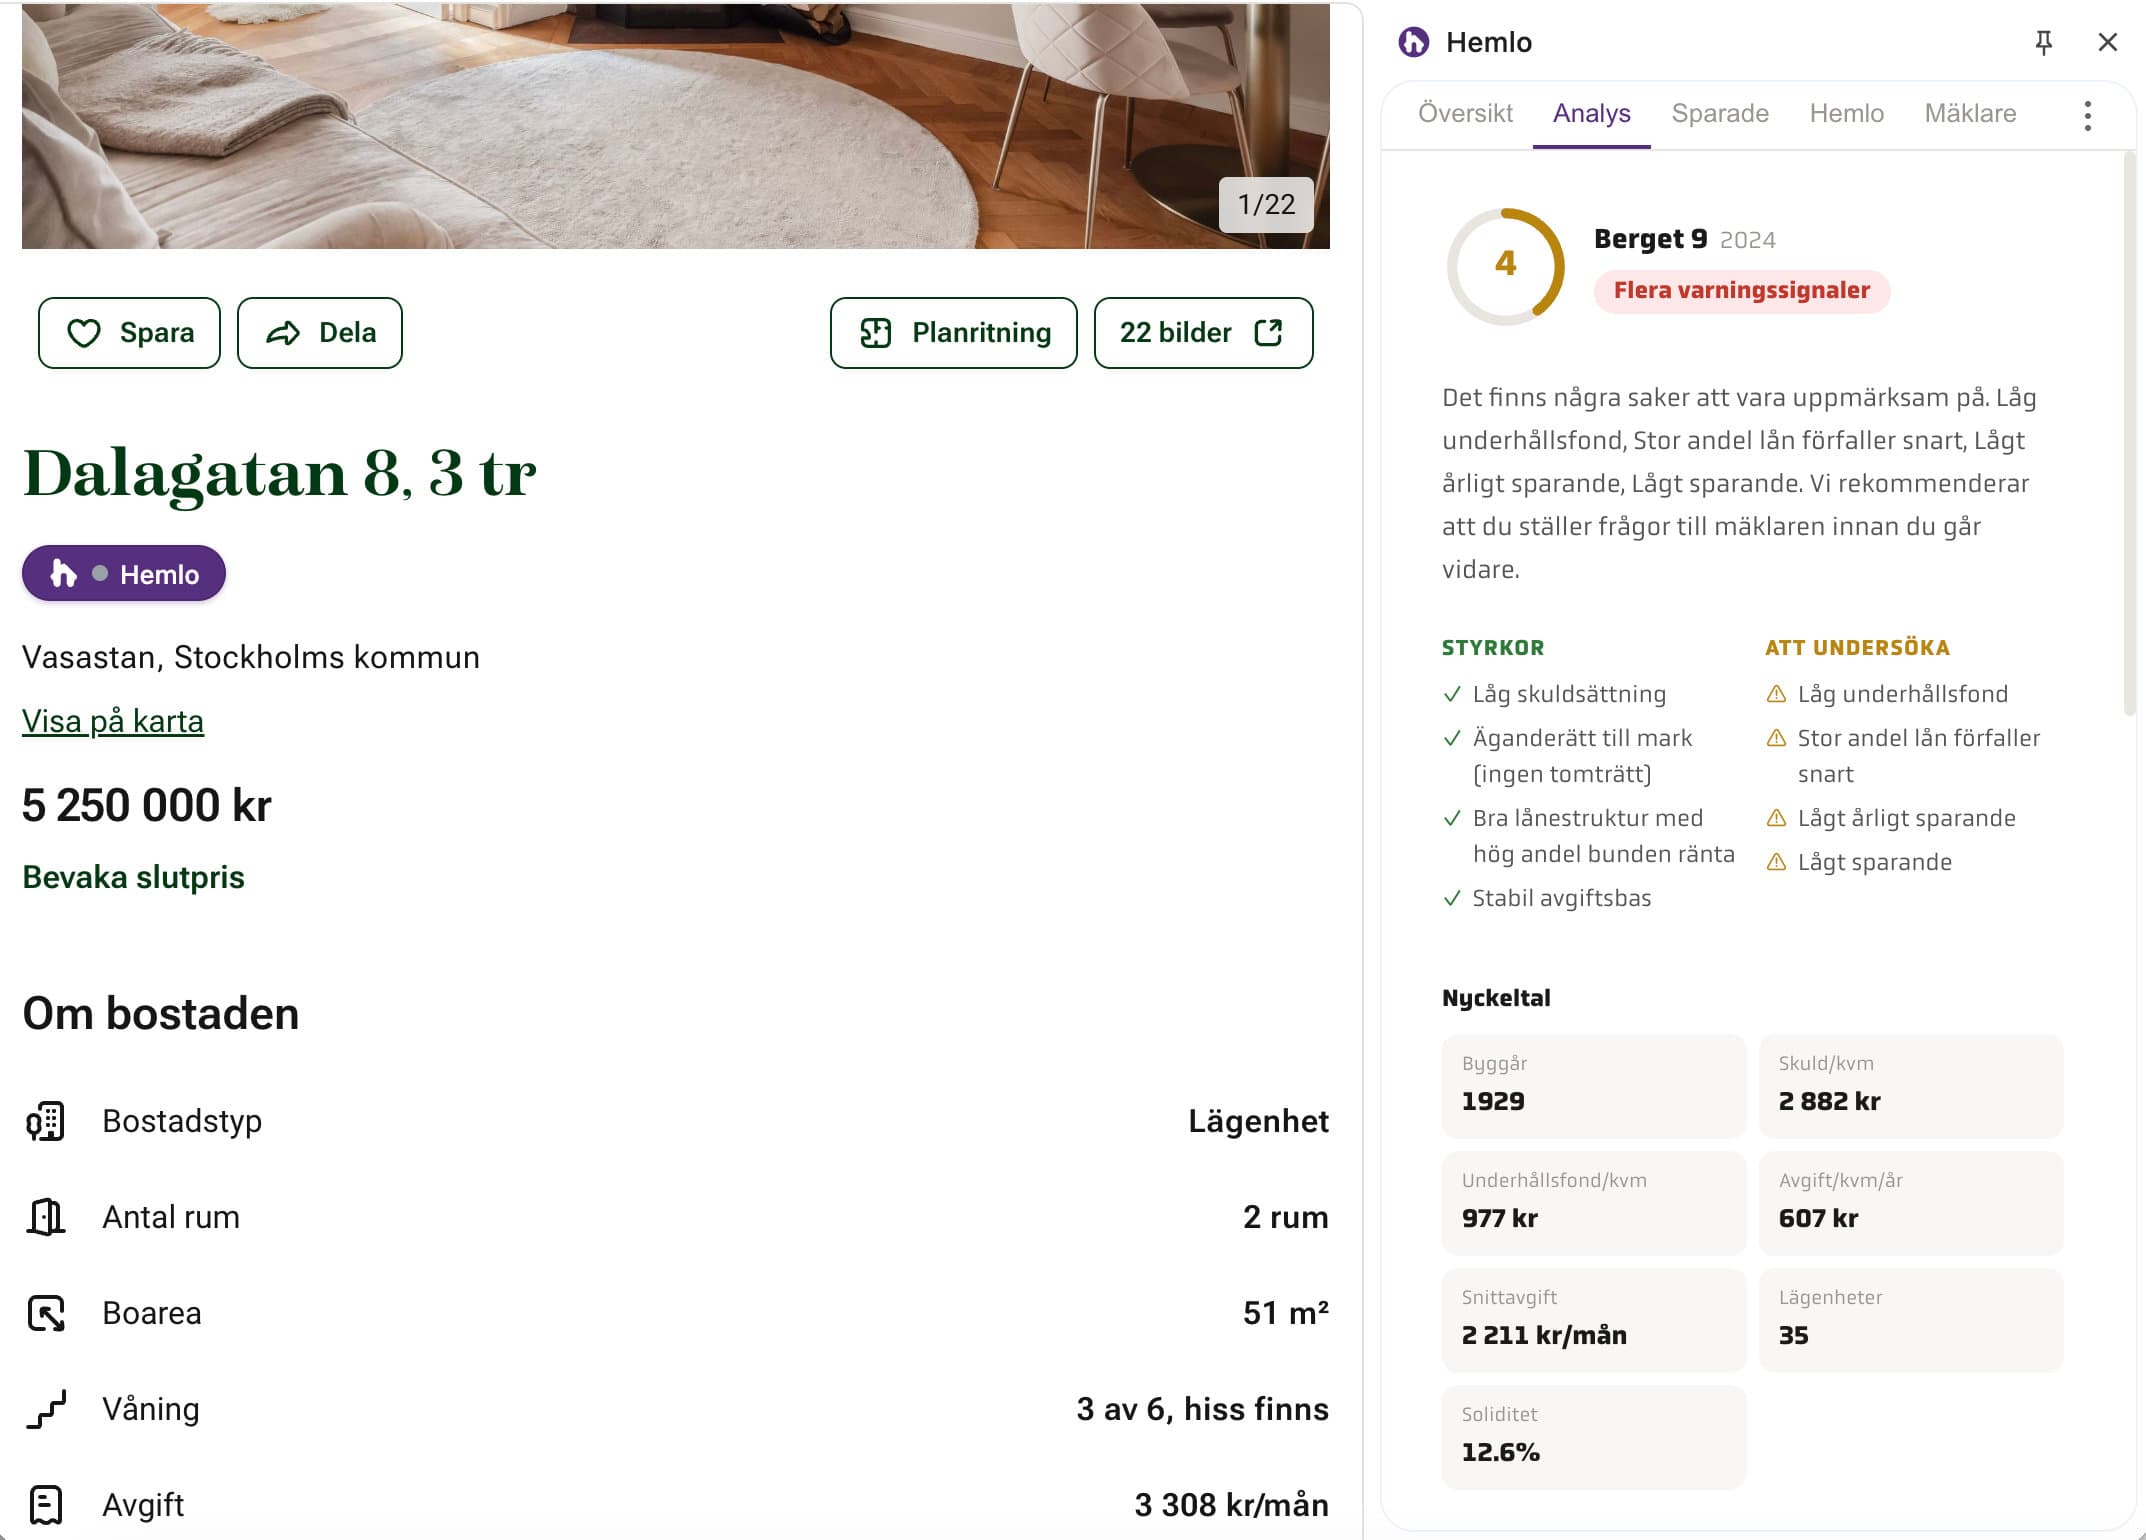2146x1540 pixels.
Task: Select the Sparade tab
Action: [1719, 113]
